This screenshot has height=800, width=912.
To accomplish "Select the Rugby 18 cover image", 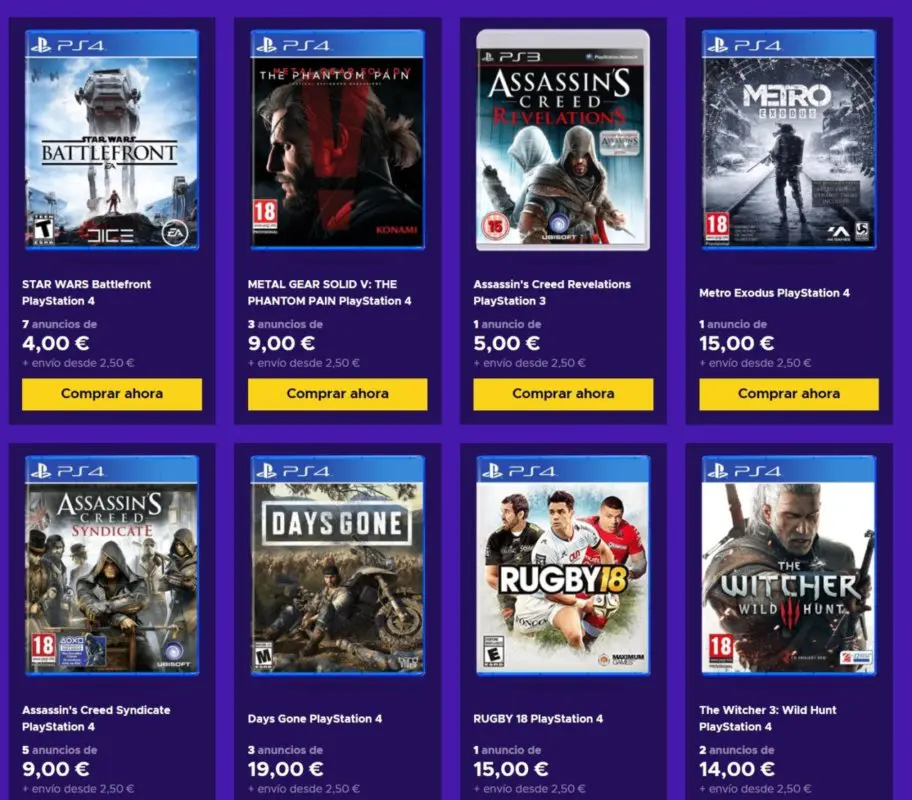I will 562,566.
